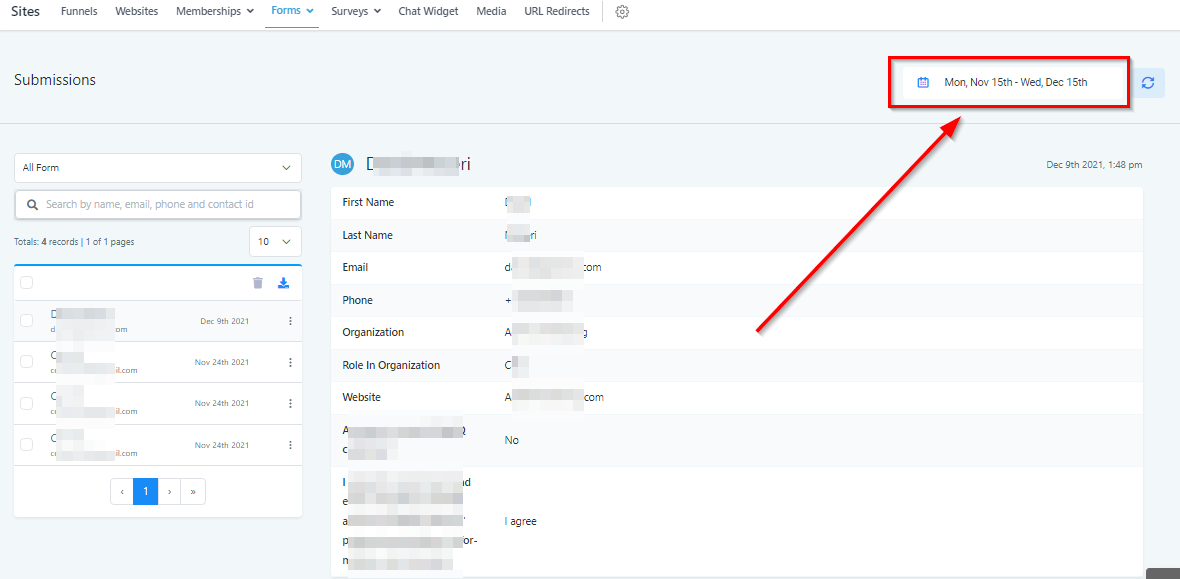Image resolution: width=1180 pixels, height=579 pixels.
Task: Check the box for first Nov 24th submission
Action: (27, 362)
